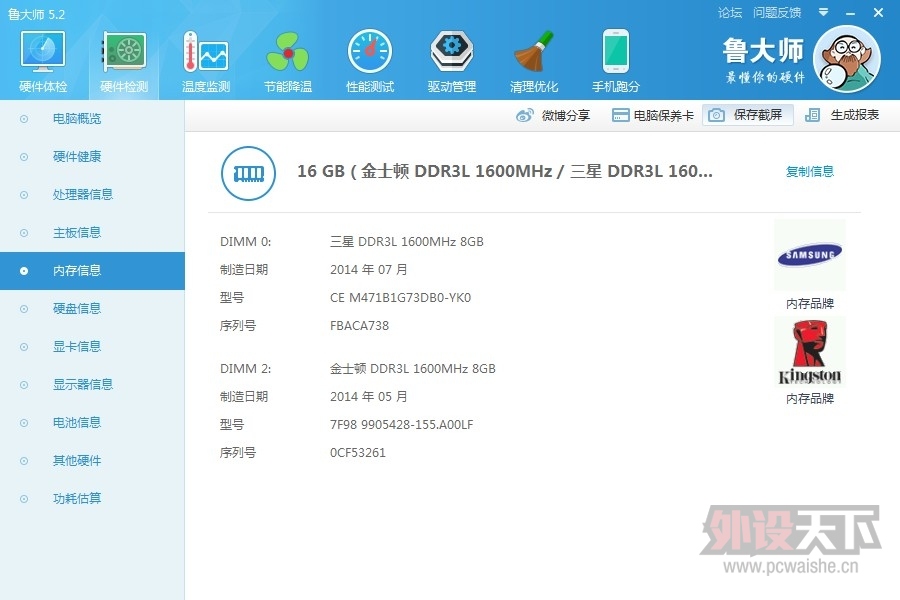Click the text 三星 DDR3L 1600MHz 8GB
Screen dimensions: 900x600
(406, 242)
